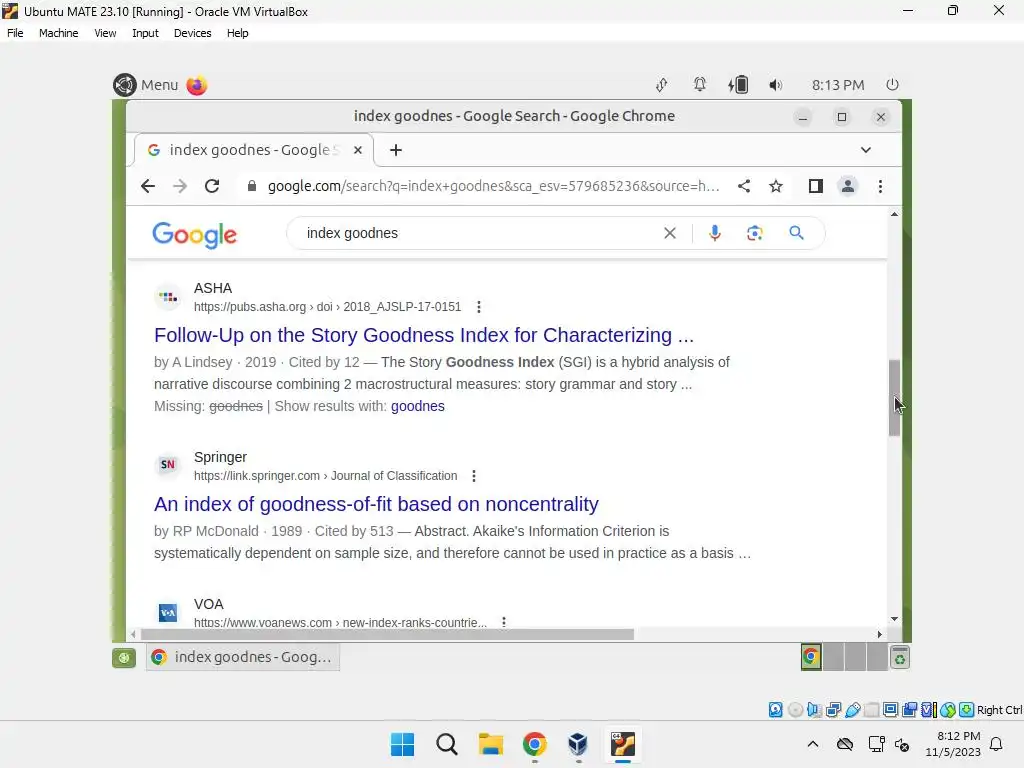Viewport: 1024px width, 768px height.
Task: Go back using Chrome's back arrow
Action: tap(148, 186)
